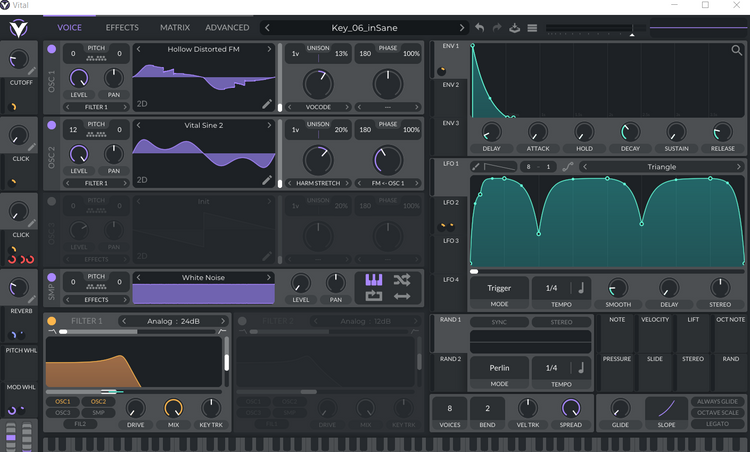The height and width of the screenshot is (452, 750).
Task: Open the glide Slope curve control
Action: (666, 408)
